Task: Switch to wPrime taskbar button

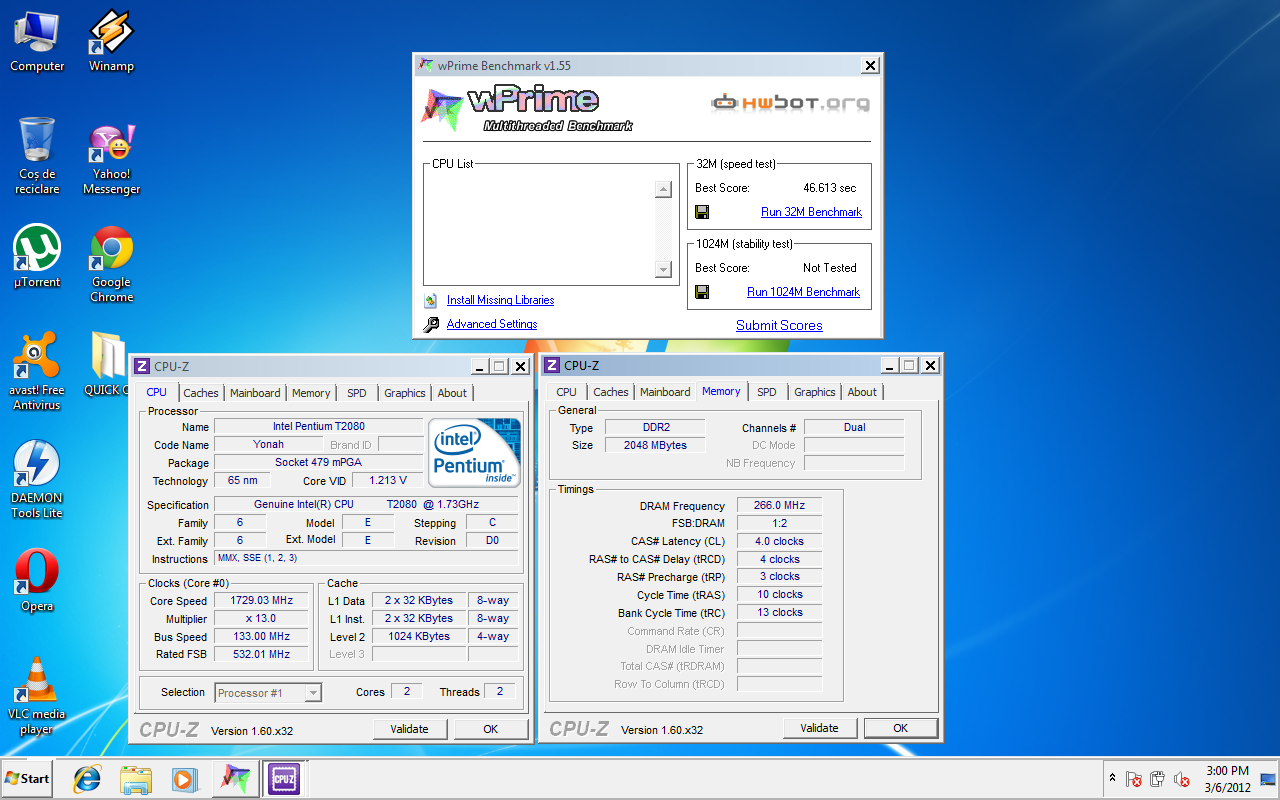Action: (236, 779)
